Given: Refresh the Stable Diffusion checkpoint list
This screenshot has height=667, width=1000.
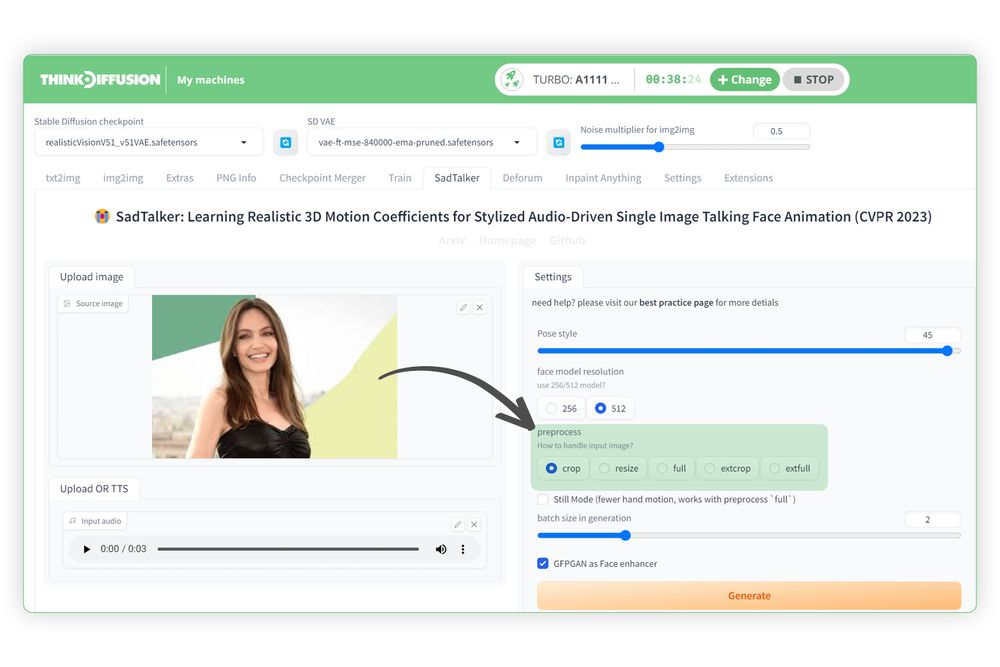Looking at the screenshot, I should (x=285, y=143).
